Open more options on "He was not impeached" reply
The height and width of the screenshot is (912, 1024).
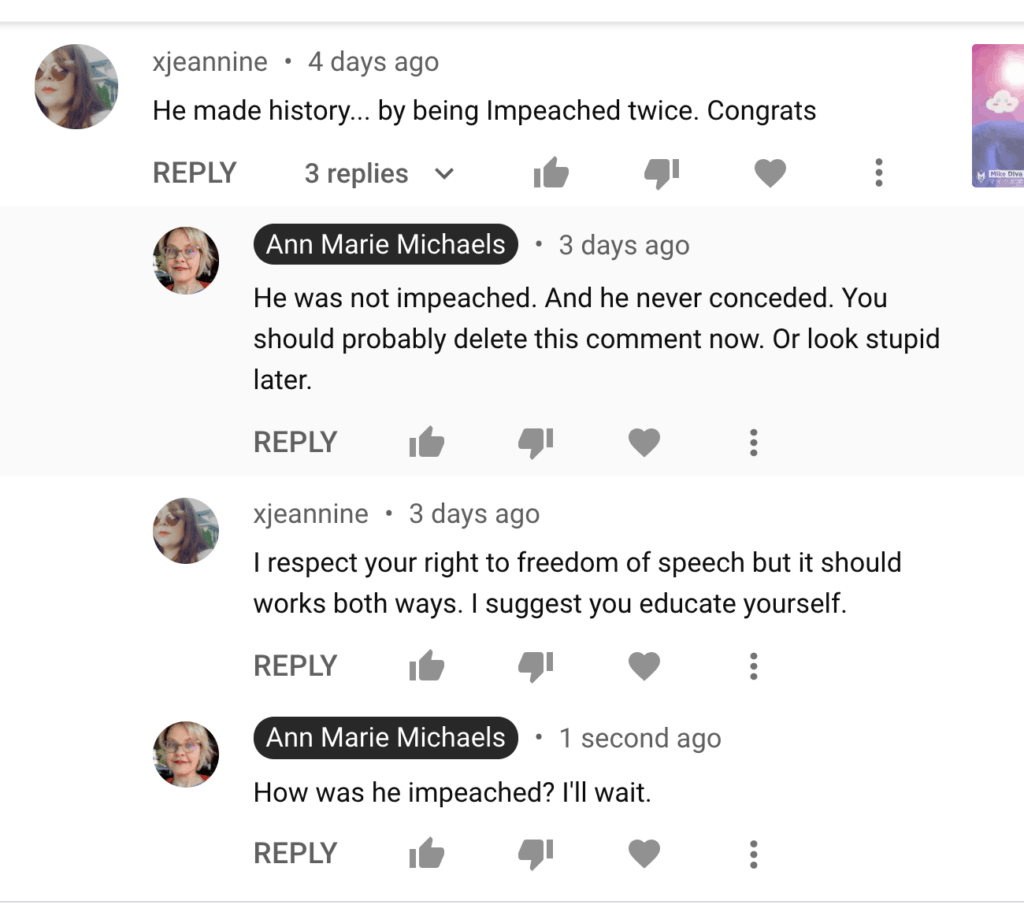point(753,442)
